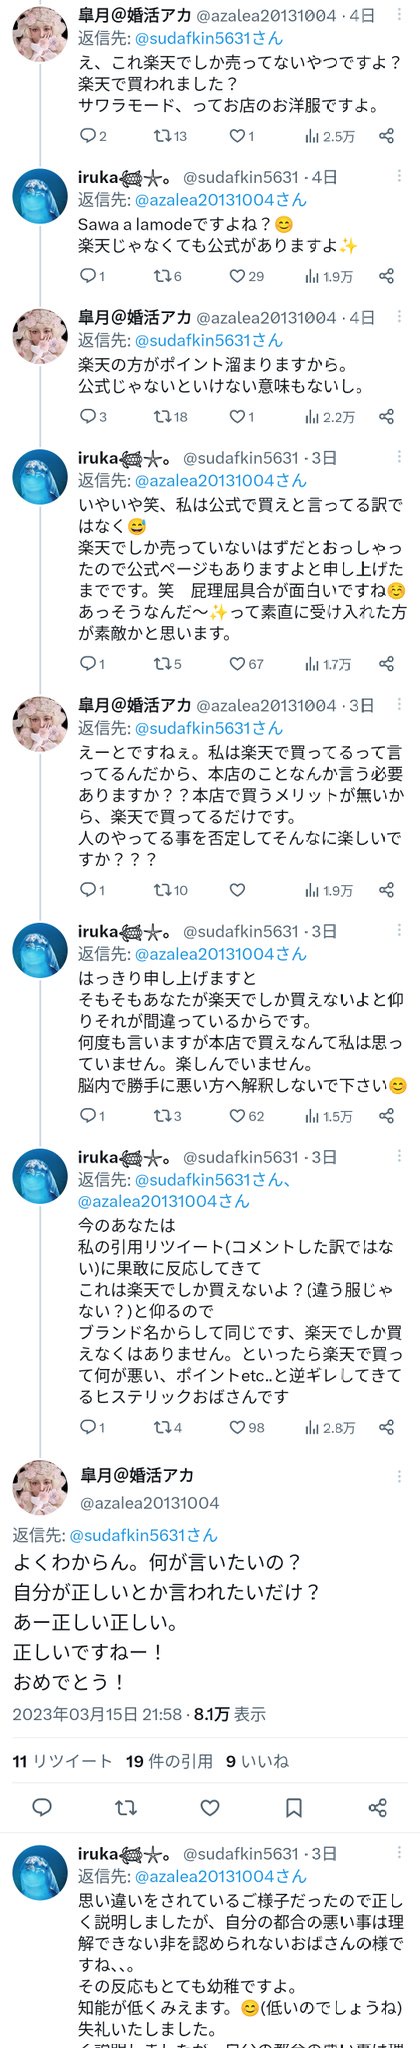420x2048 pixels.
Task: Open iruka's dolphin avatar on the last reply
Action: tap(40, 1872)
